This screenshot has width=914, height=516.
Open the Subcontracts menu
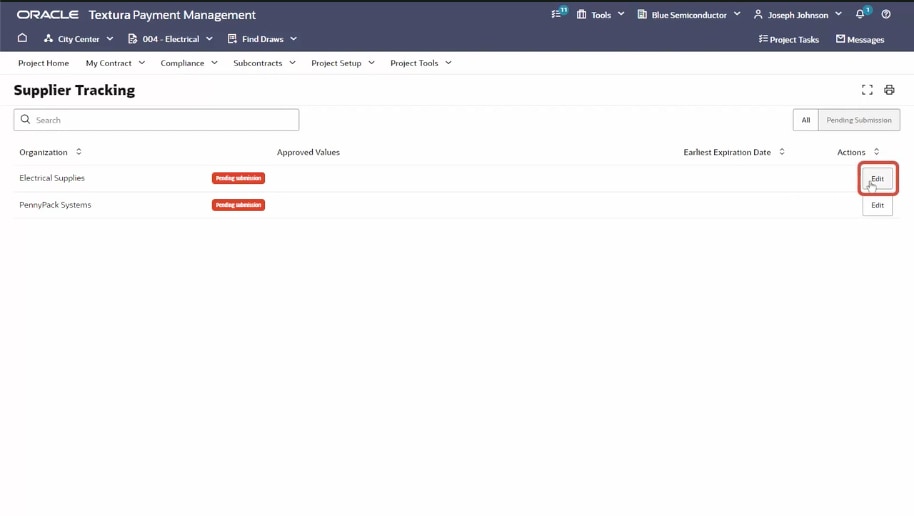pos(264,63)
